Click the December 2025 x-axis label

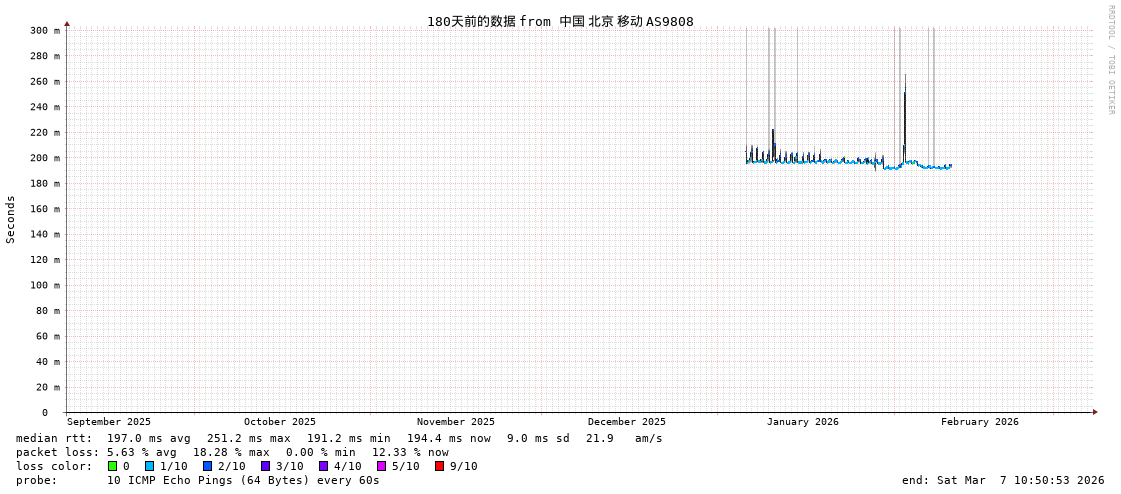pos(626,422)
